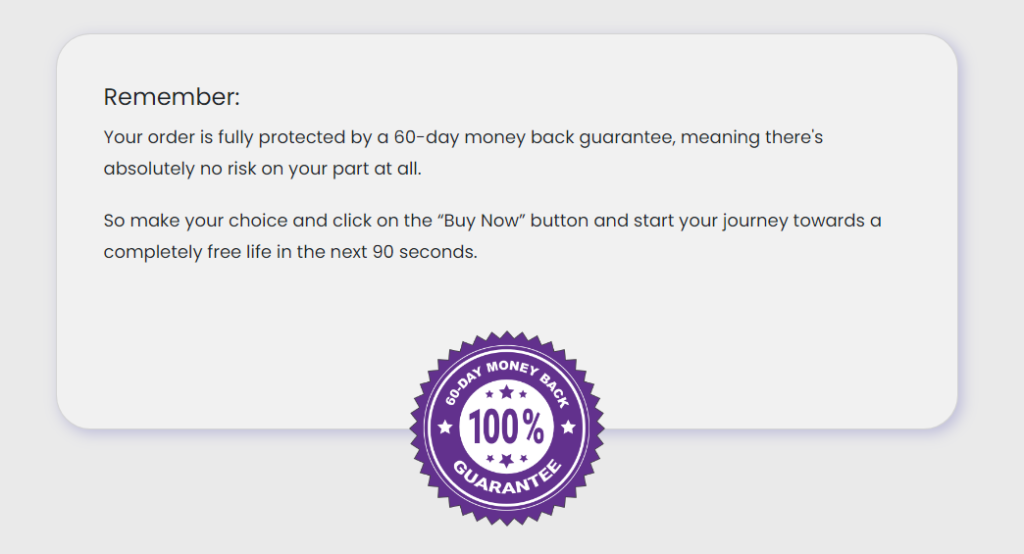Click the small purple star left of top star
This screenshot has width=1024, height=554.
pyautogui.click(x=489, y=395)
